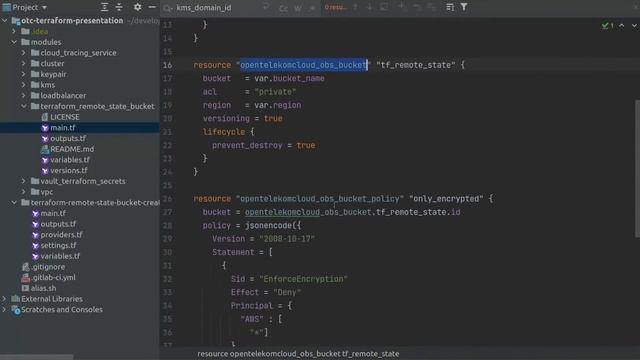Expand the .idea folder

[x=14, y=31]
